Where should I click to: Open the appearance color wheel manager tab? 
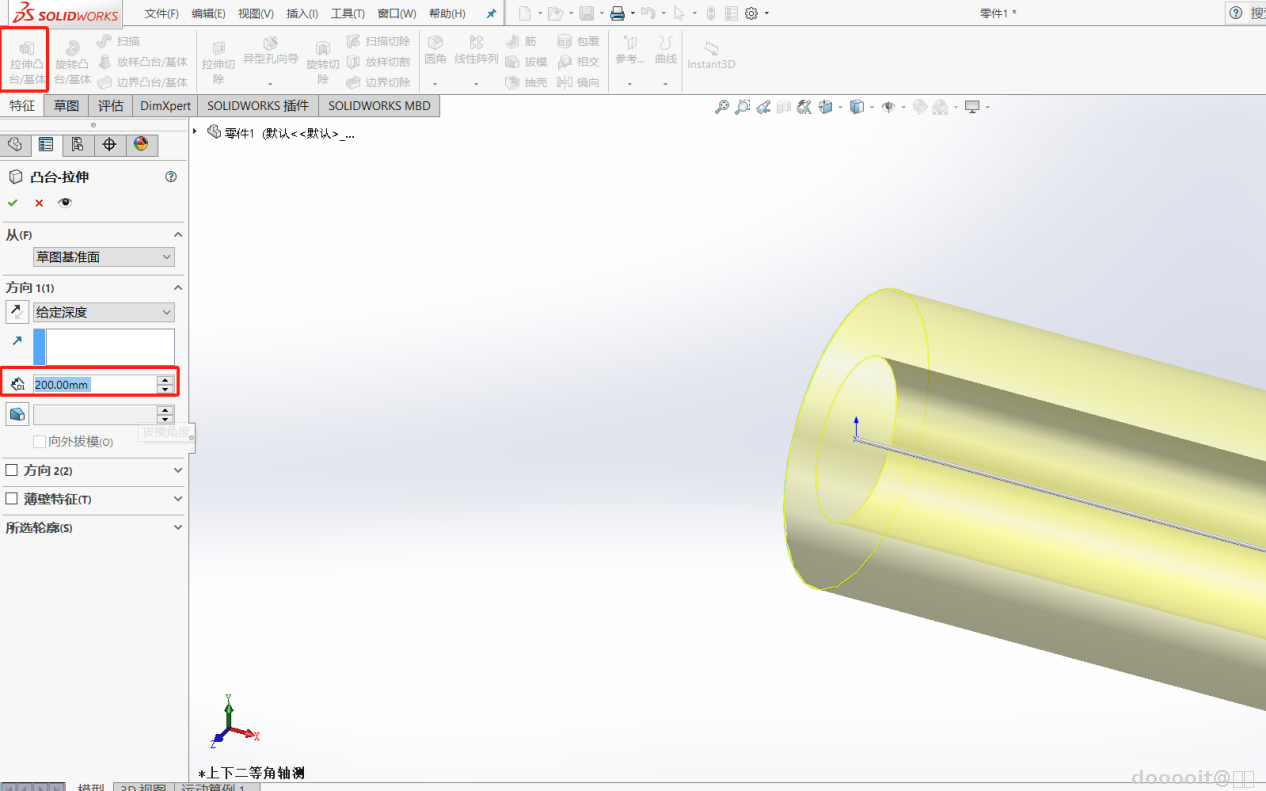click(141, 144)
